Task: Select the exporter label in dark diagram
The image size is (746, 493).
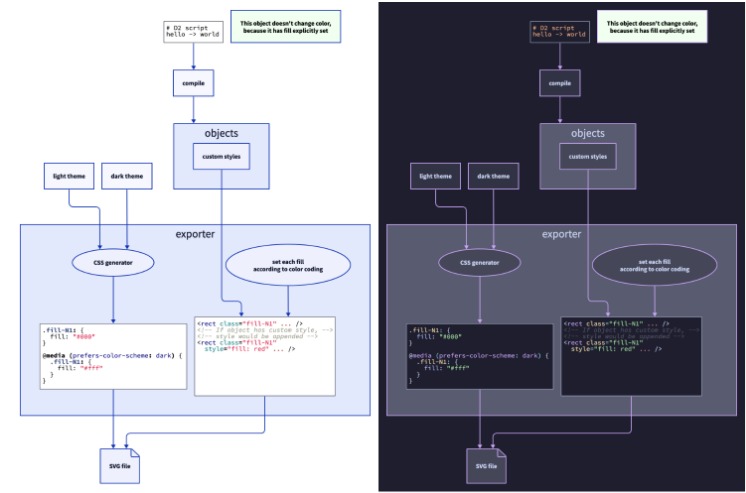Action: click(561, 234)
